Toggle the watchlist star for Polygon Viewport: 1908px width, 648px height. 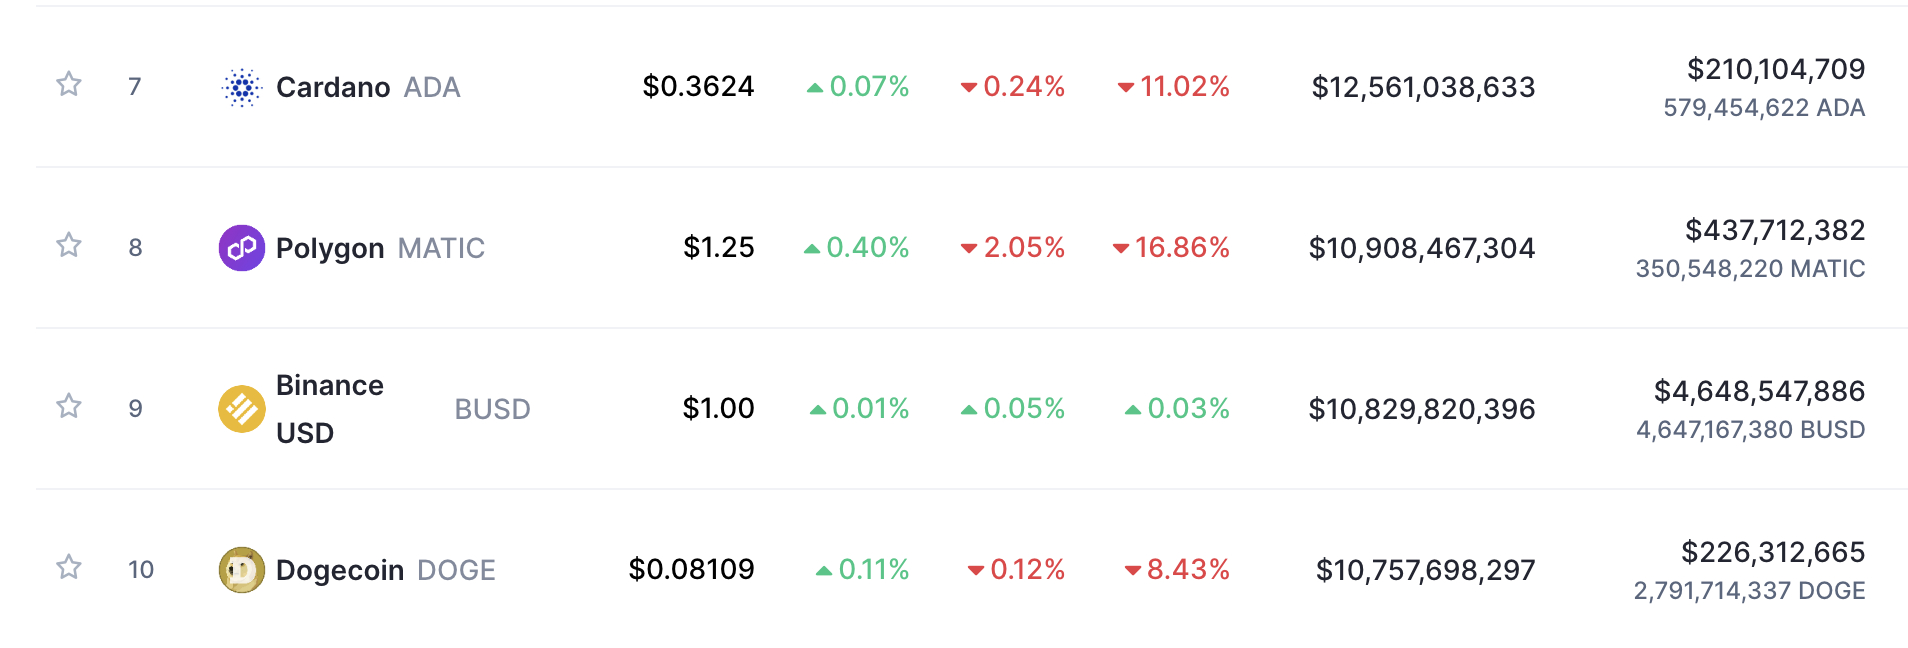[x=68, y=245]
